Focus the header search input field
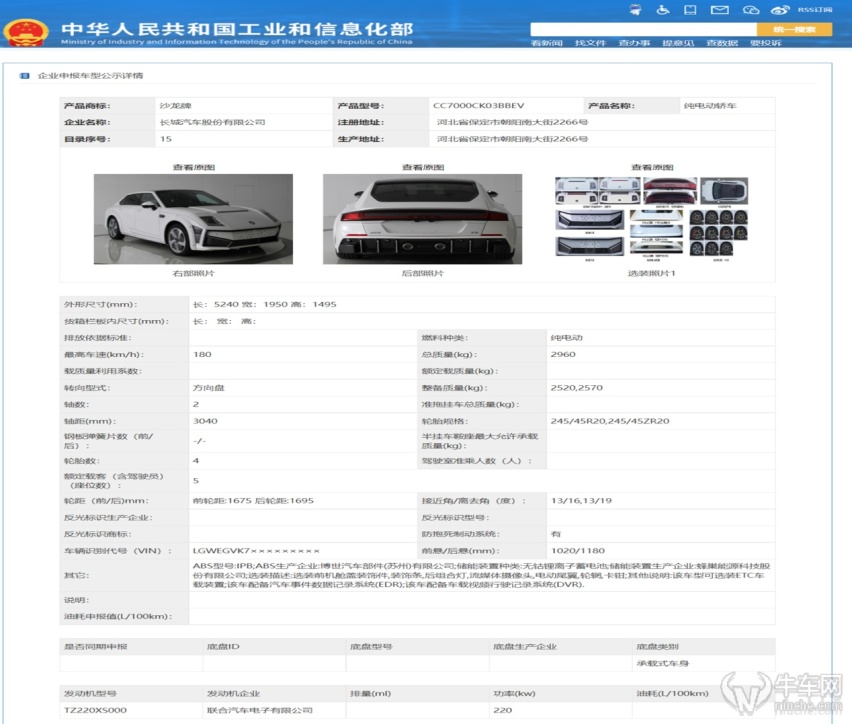852x724 pixels. pyautogui.click(x=643, y=29)
